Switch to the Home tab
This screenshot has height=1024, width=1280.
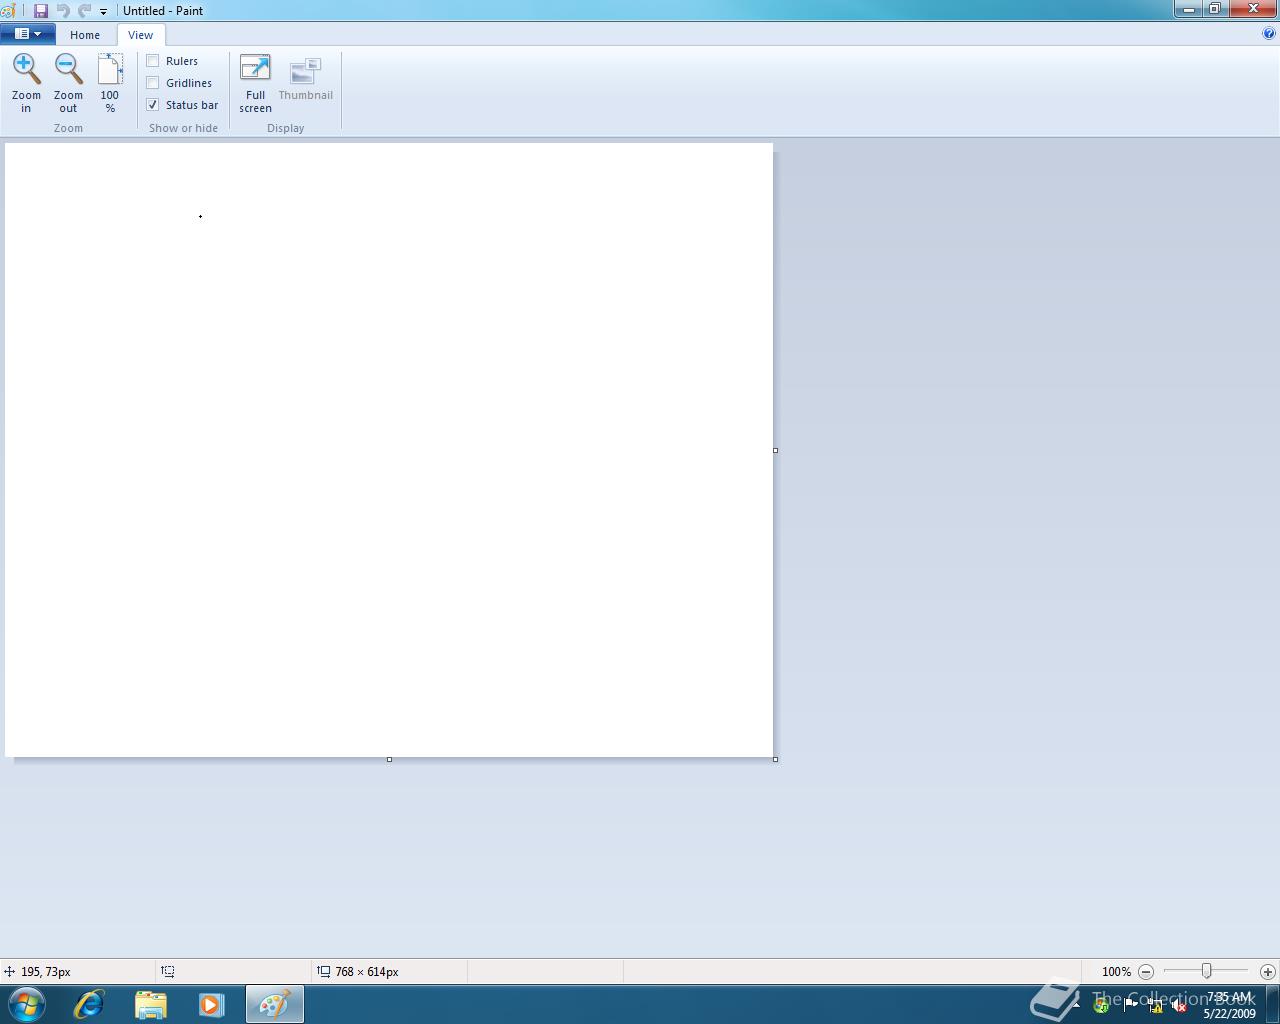(85, 34)
